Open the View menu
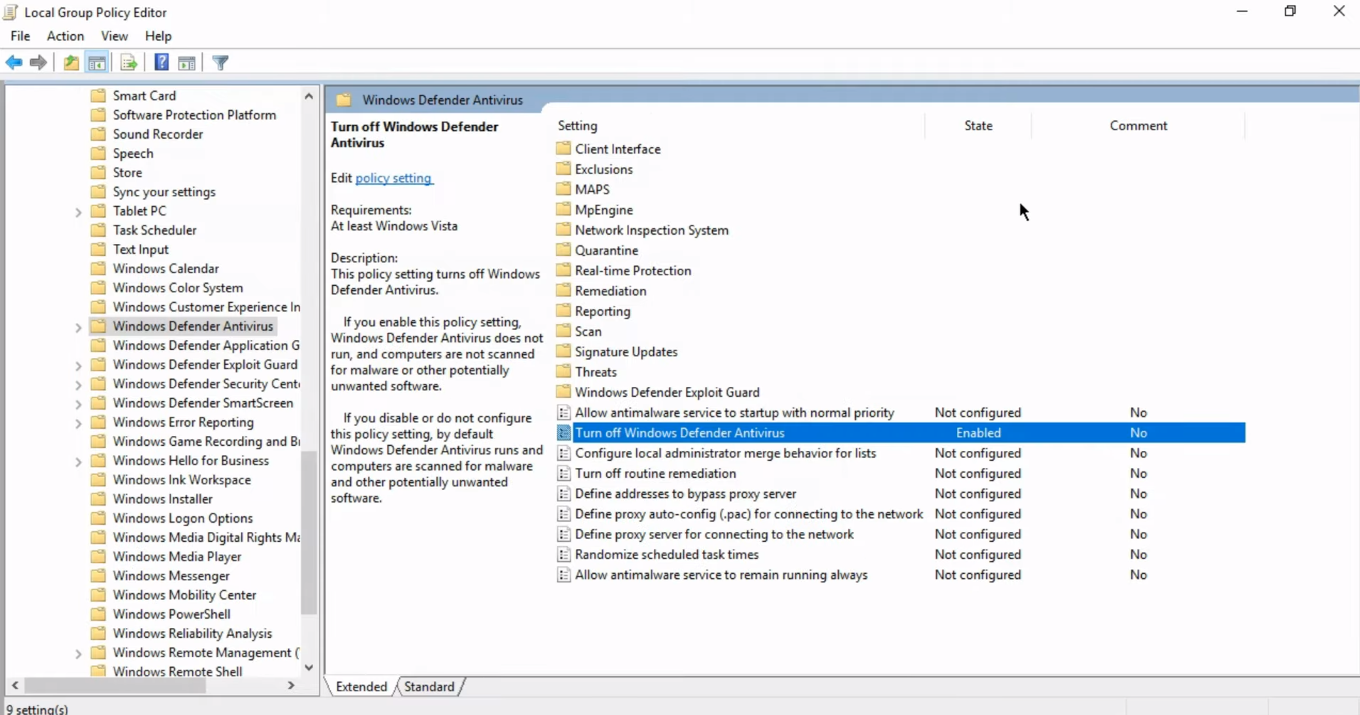The image size is (1360, 715). [114, 36]
